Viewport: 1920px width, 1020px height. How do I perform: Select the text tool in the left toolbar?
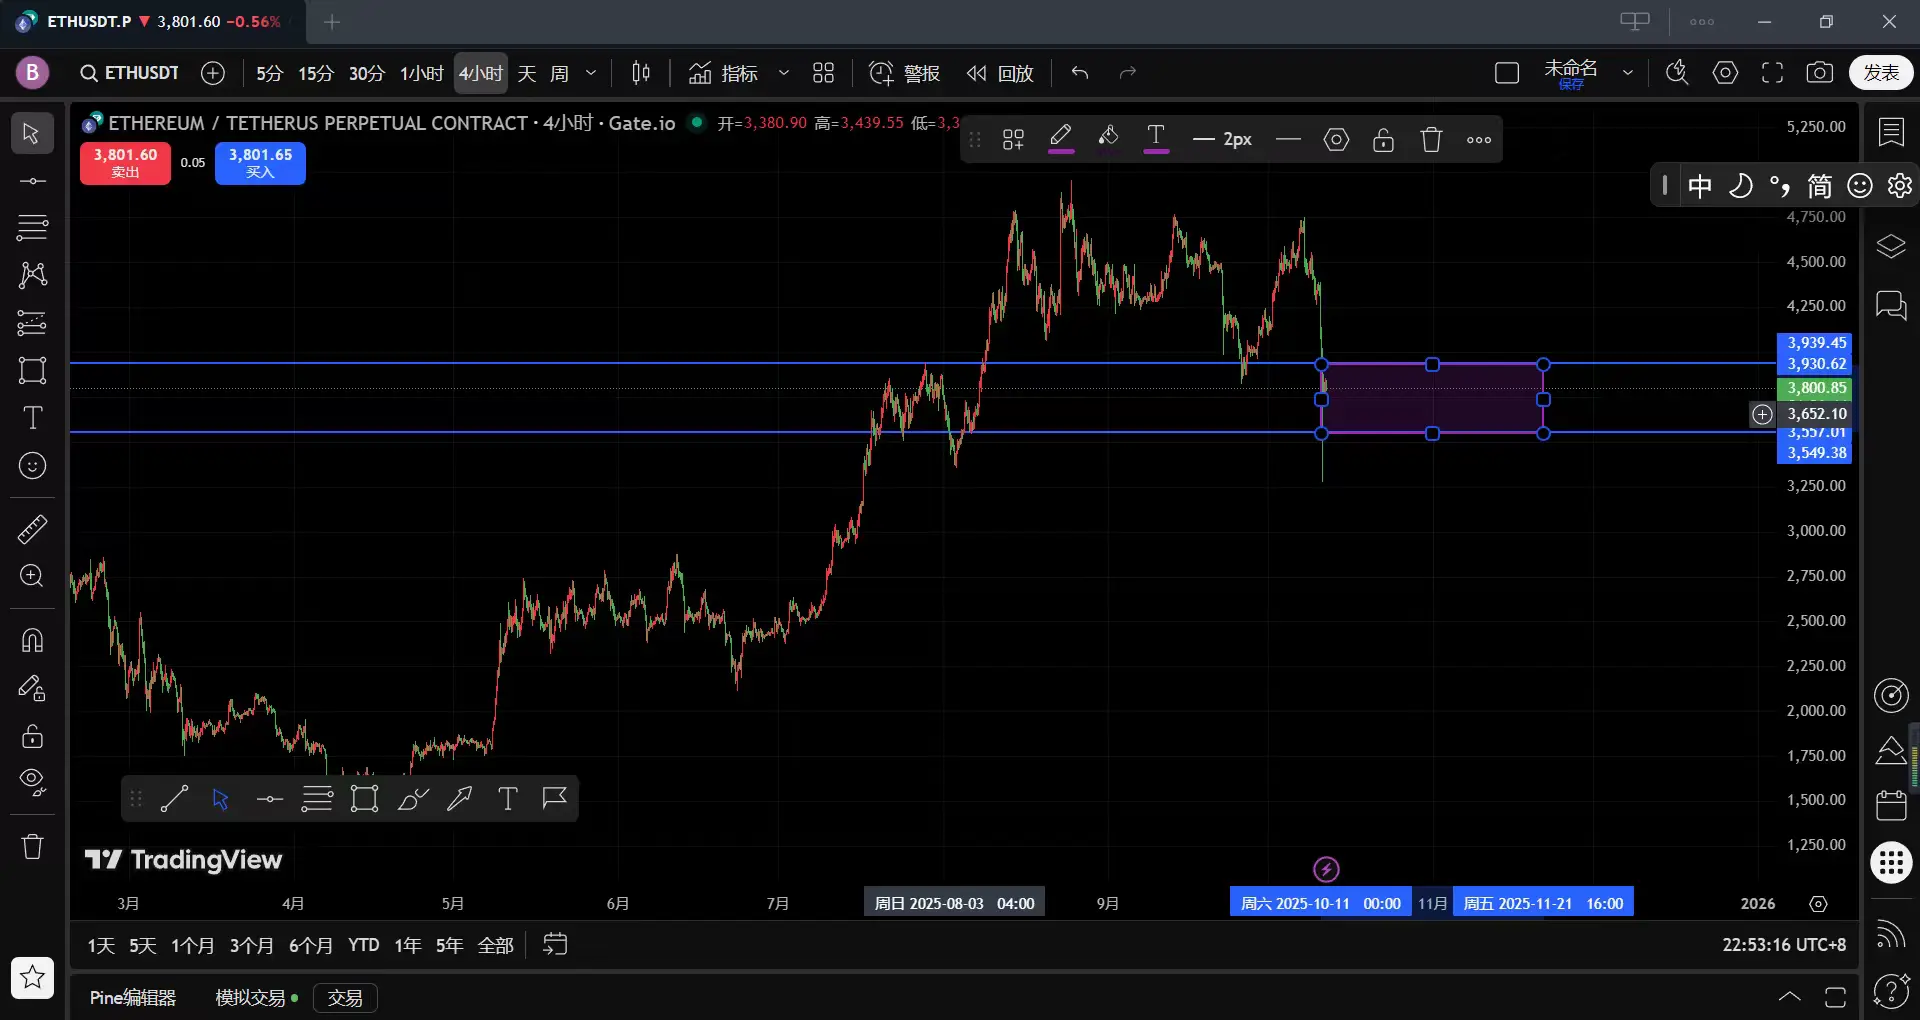[32, 418]
